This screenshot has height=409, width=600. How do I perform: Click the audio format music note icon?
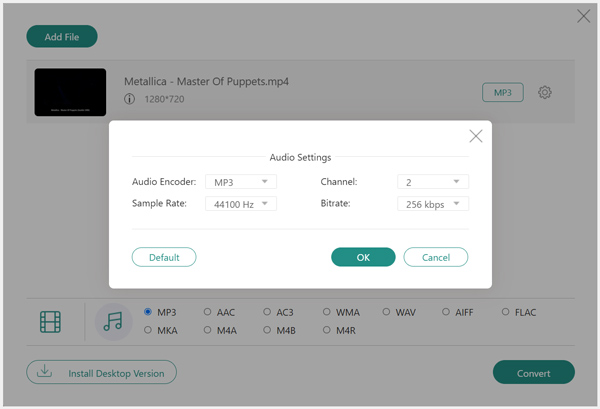coord(113,322)
